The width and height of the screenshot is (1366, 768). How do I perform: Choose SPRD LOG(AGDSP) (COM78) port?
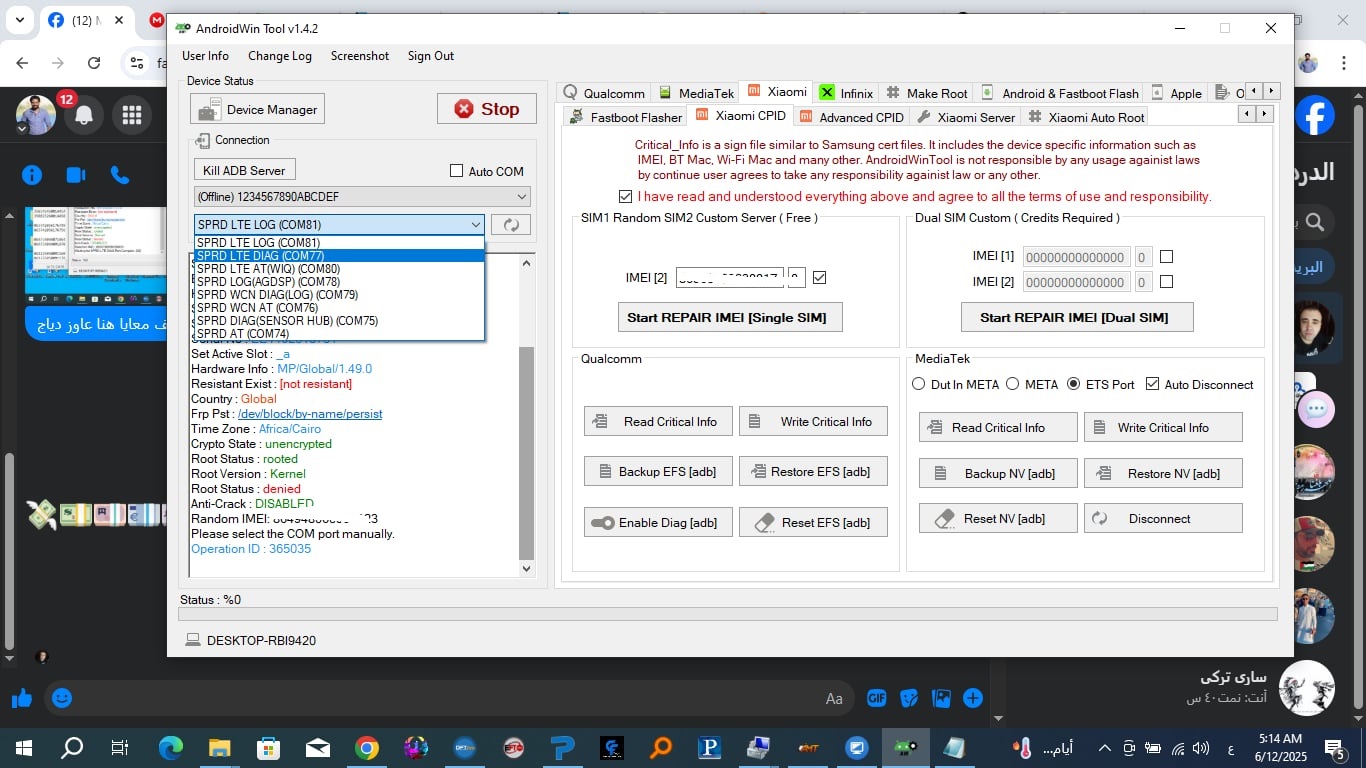pos(339,282)
